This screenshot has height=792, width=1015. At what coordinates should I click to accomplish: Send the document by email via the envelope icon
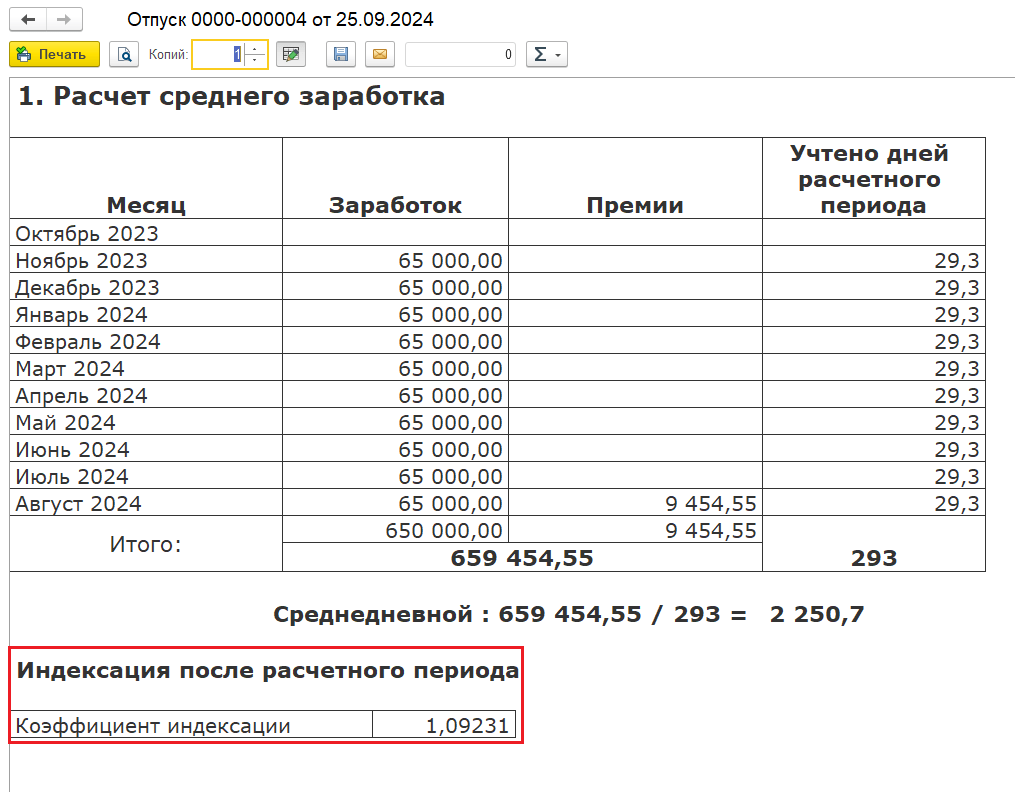click(x=379, y=54)
